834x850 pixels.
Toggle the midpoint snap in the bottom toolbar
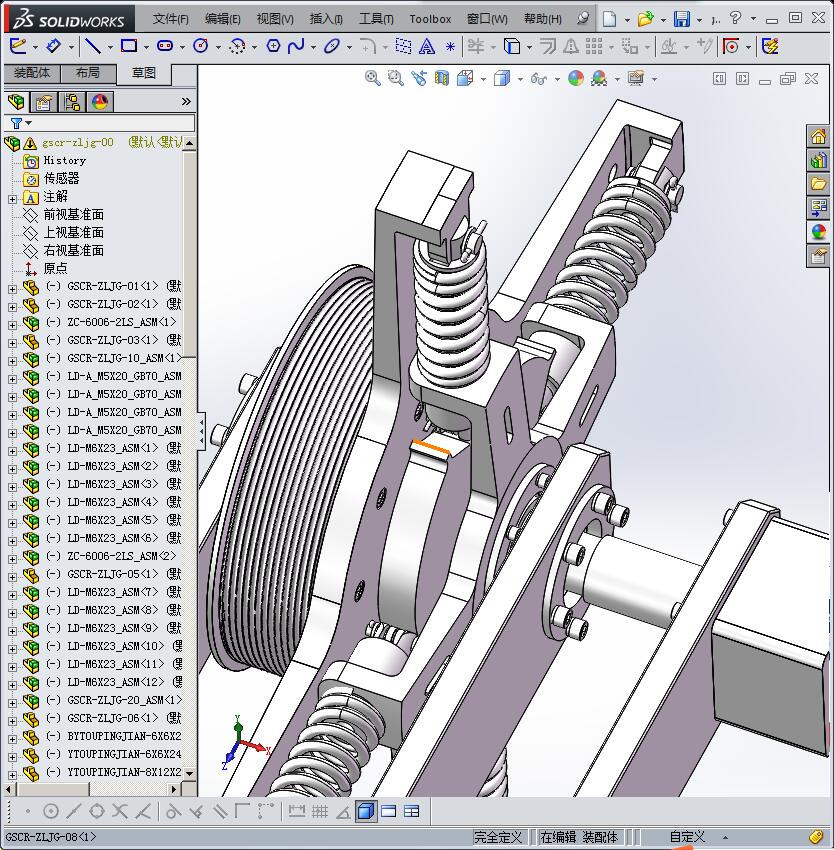click(74, 812)
